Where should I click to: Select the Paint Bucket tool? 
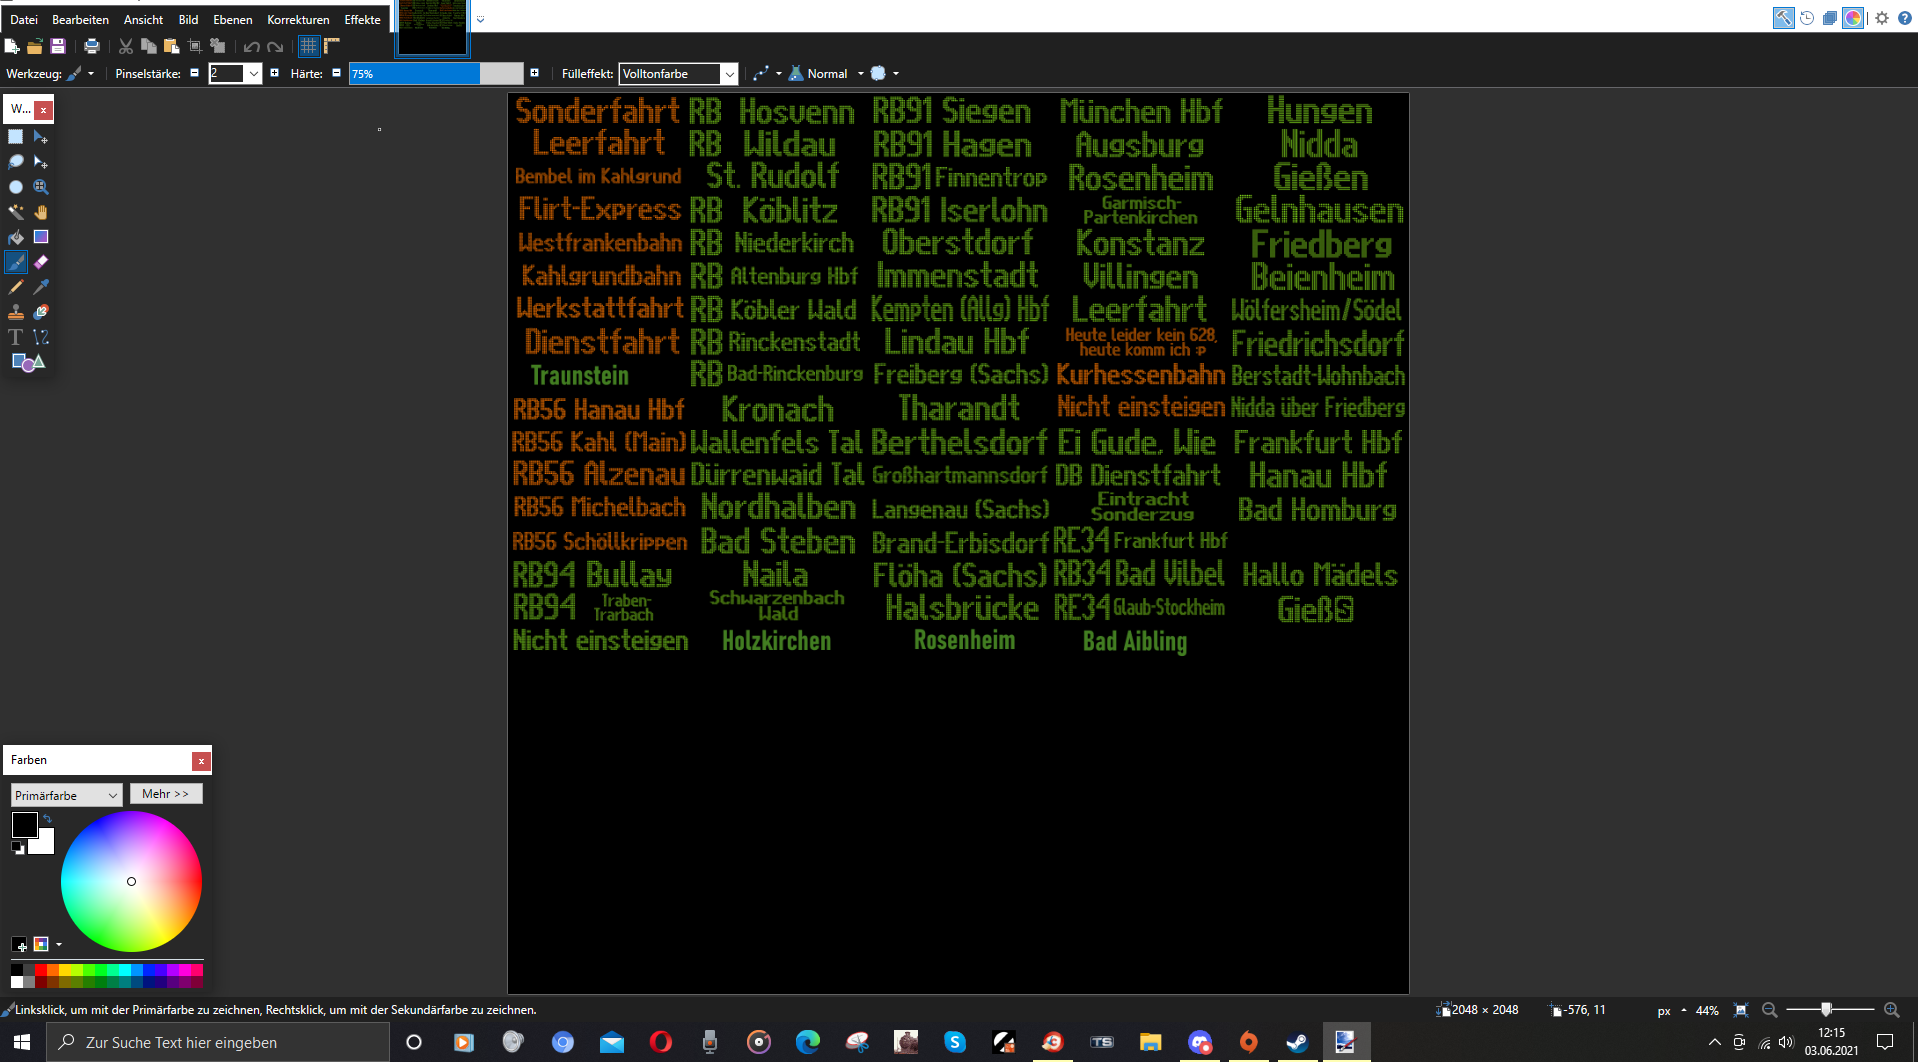point(16,237)
